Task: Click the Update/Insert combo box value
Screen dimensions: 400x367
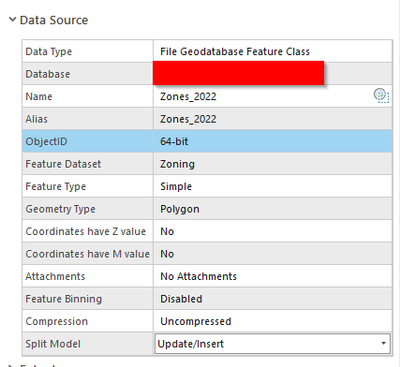Action: pos(272,344)
